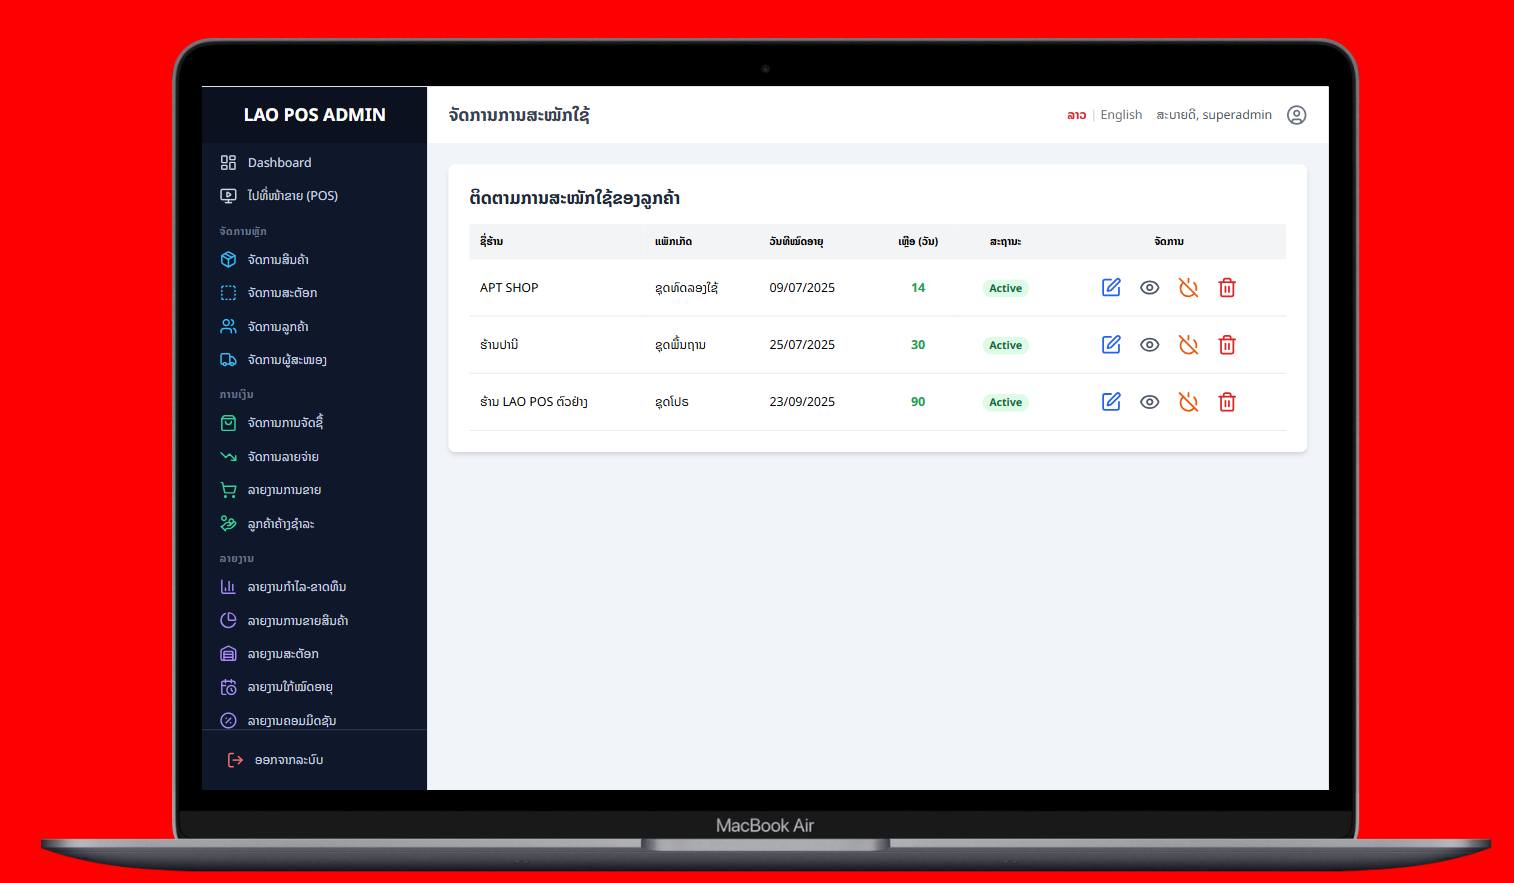
Task: Click deactivate icon for the 23/09/2025 row
Action: [1188, 402]
